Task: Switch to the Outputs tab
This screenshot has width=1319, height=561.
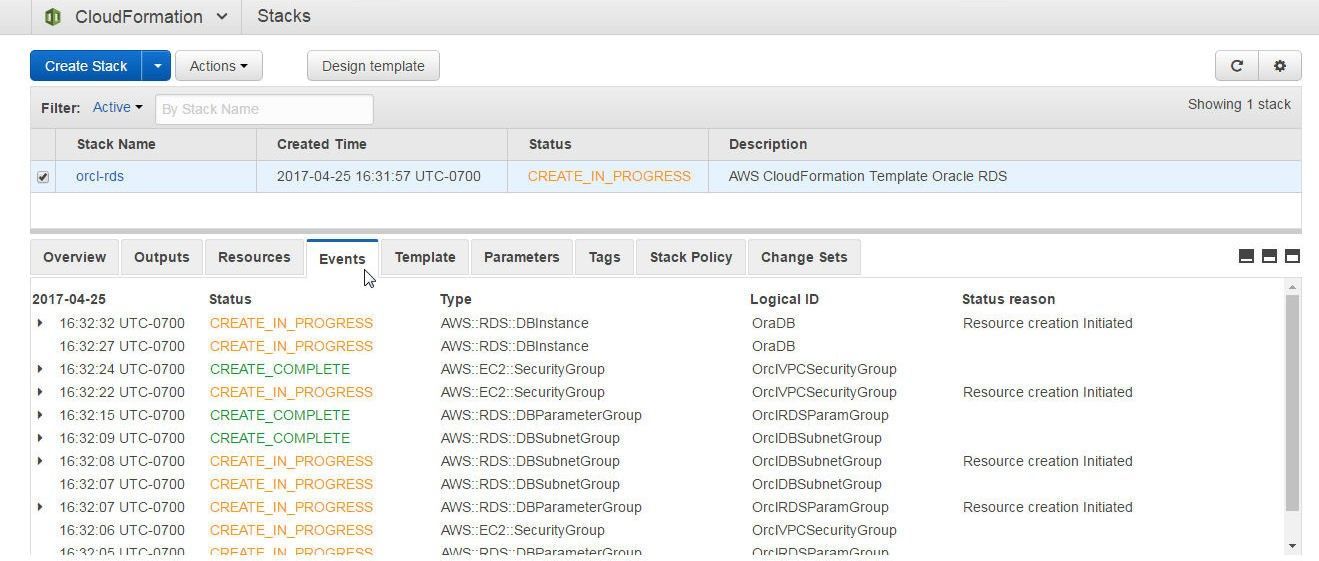Action: pyautogui.click(x=162, y=257)
